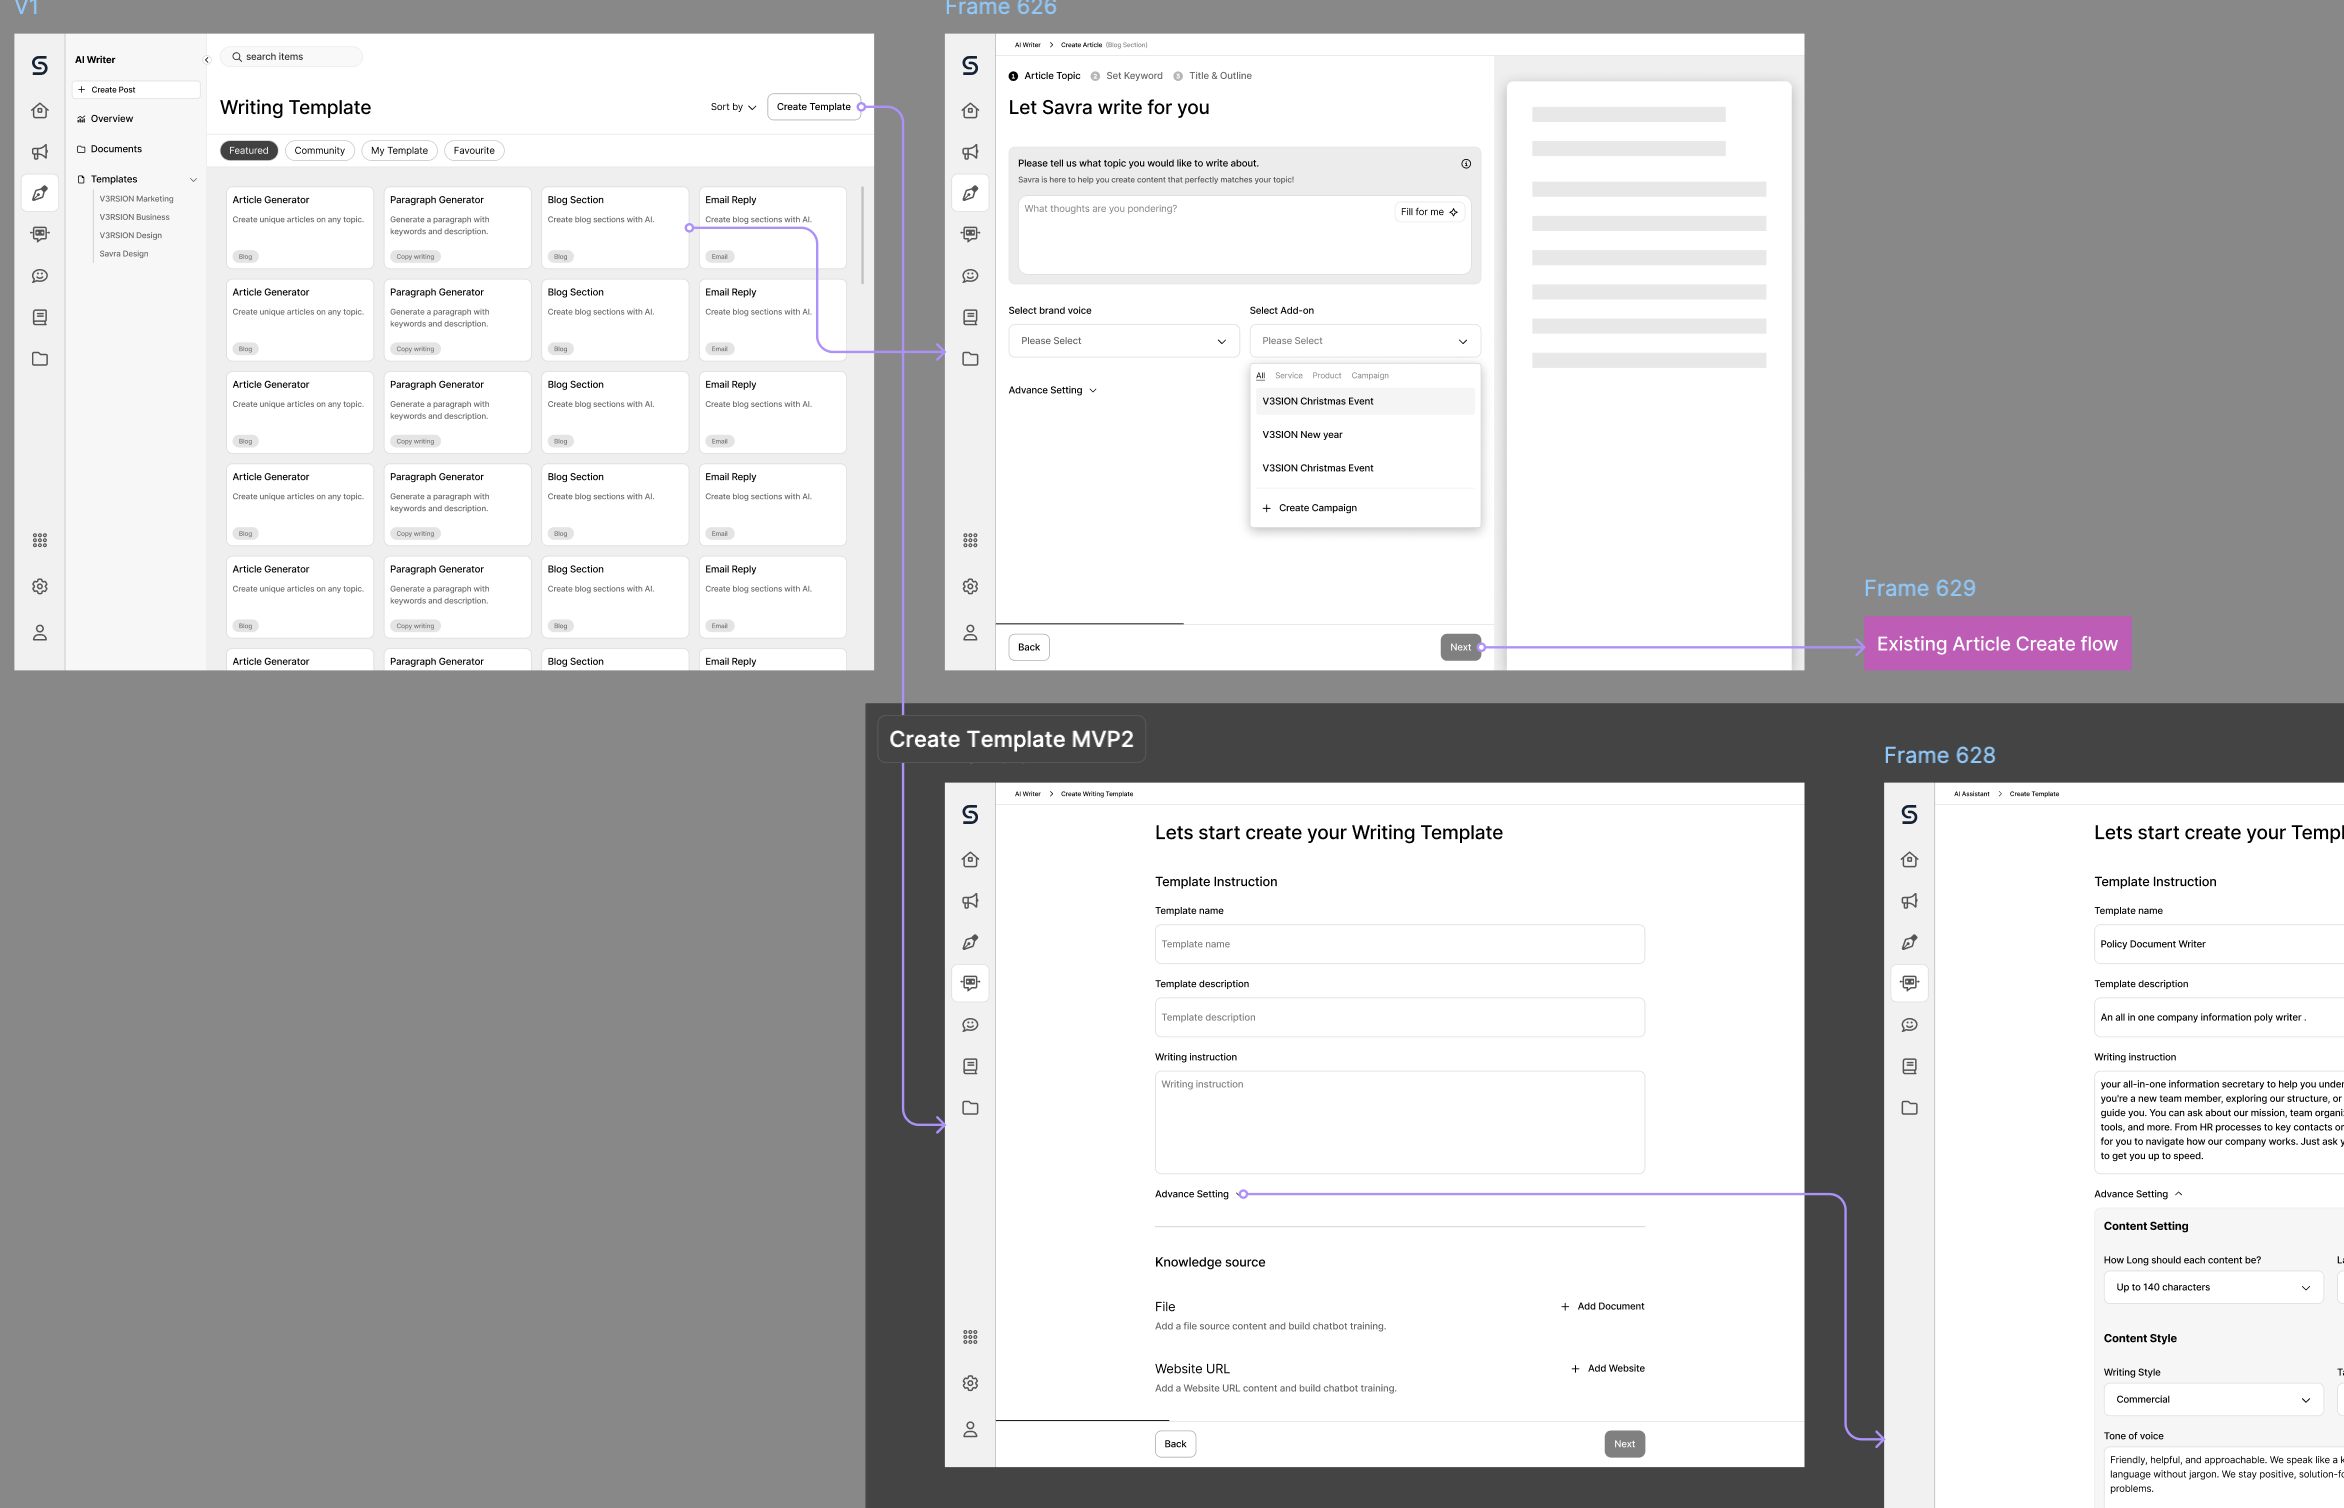Open settings gear in V1 sidebar

[x=40, y=587]
